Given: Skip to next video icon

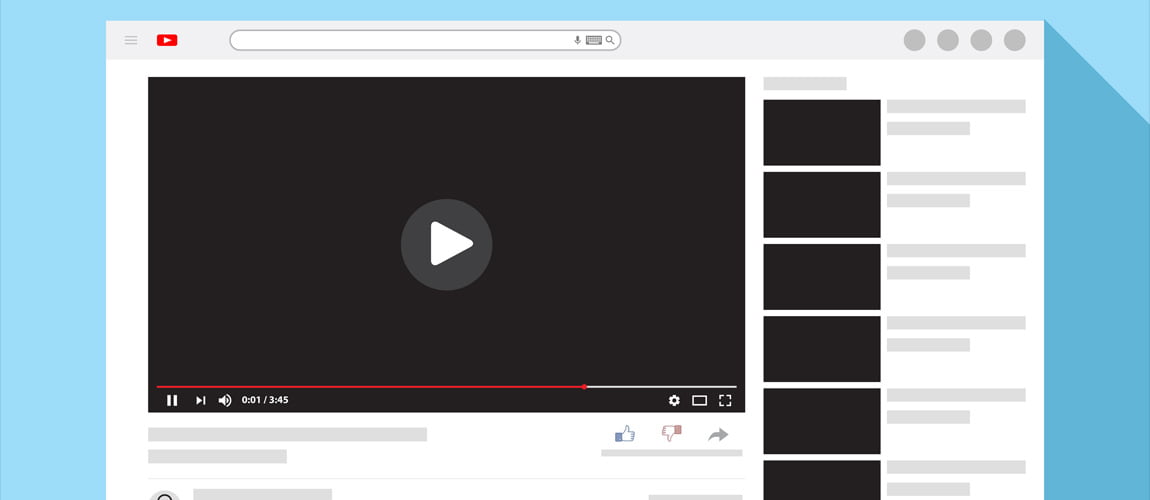Looking at the screenshot, I should coord(200,400).
